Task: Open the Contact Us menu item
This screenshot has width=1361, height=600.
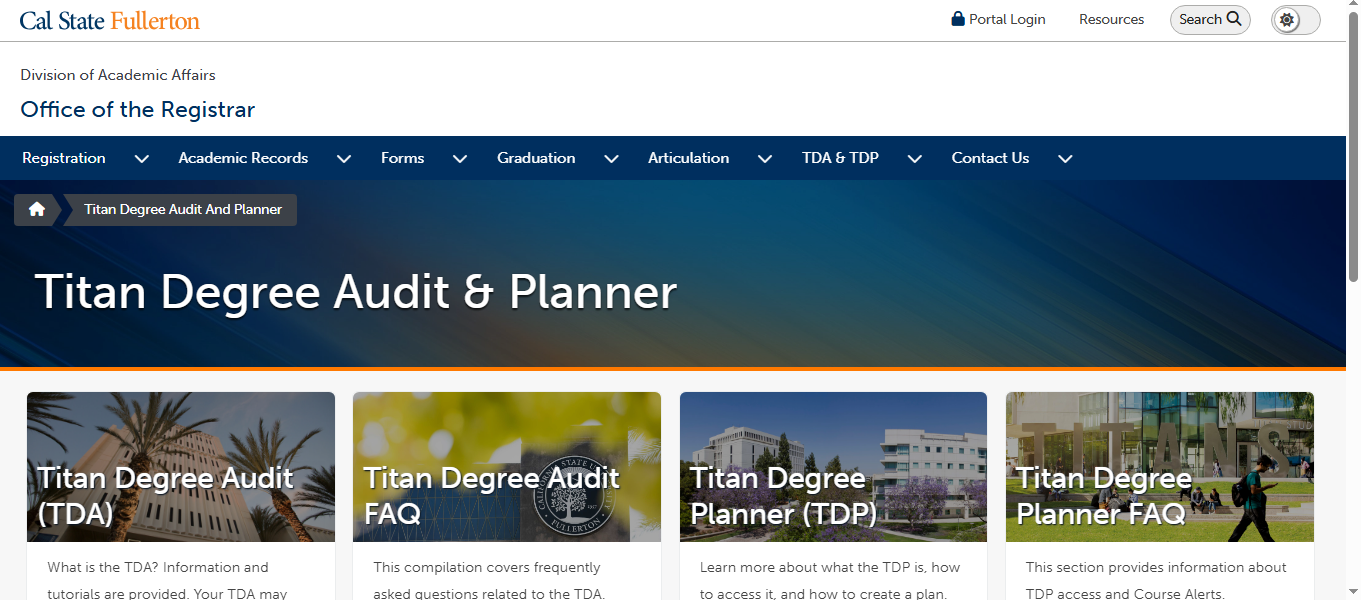Action: coord(990,158)
